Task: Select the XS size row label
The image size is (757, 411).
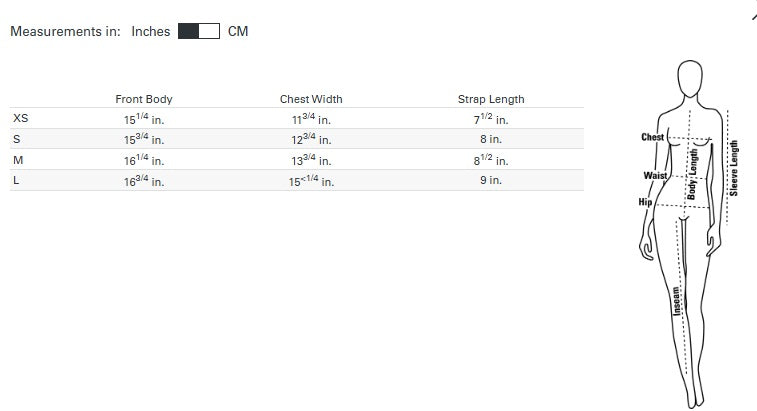Action: pyautogui.click(x=21, y=118)
